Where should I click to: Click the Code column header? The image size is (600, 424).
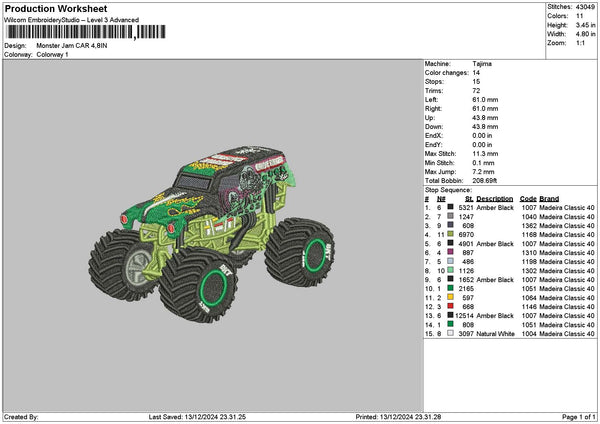point(528,198)
